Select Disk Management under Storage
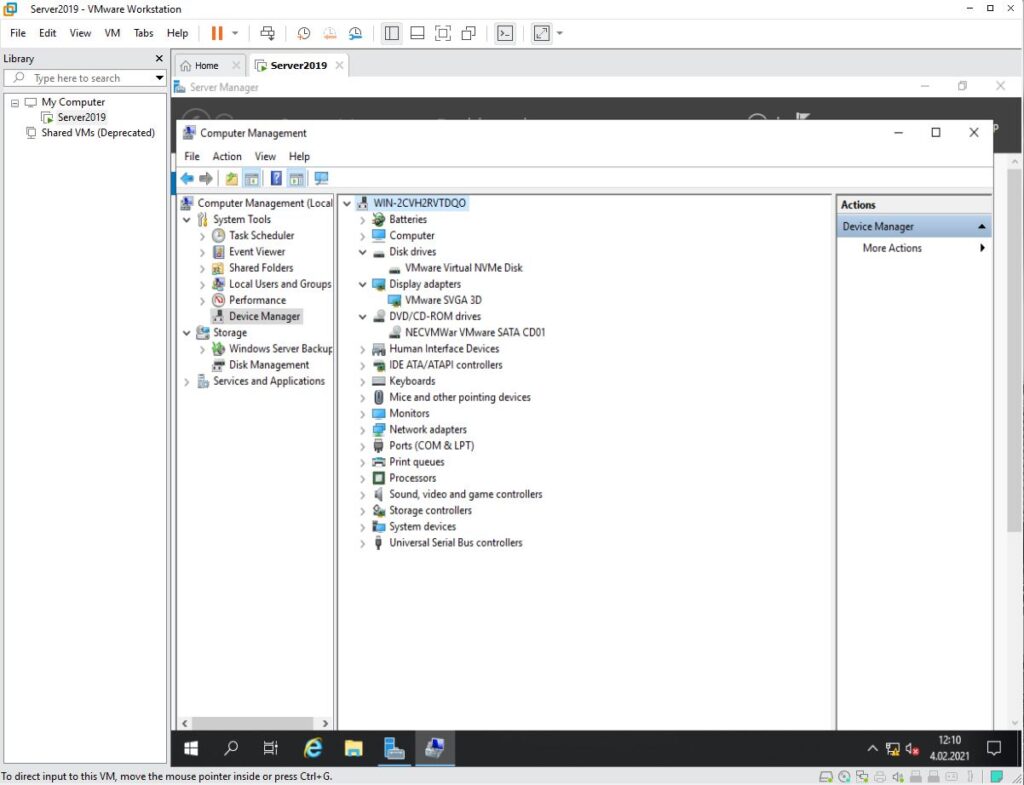 [x=268, y=365]
